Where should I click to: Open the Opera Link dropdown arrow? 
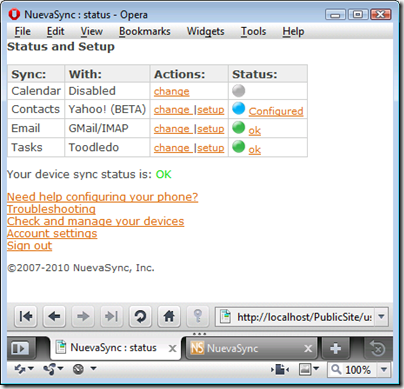(x=31, y=369)
